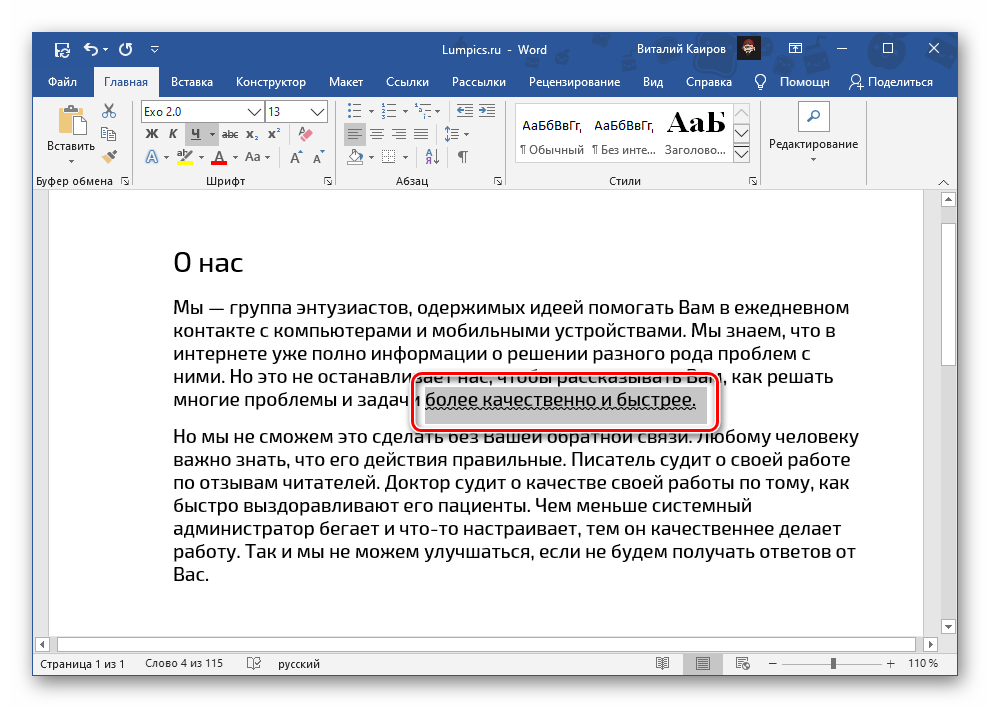Copy the selection icon
This screenshot has width=990, height=708.
[x=109, y=134]
